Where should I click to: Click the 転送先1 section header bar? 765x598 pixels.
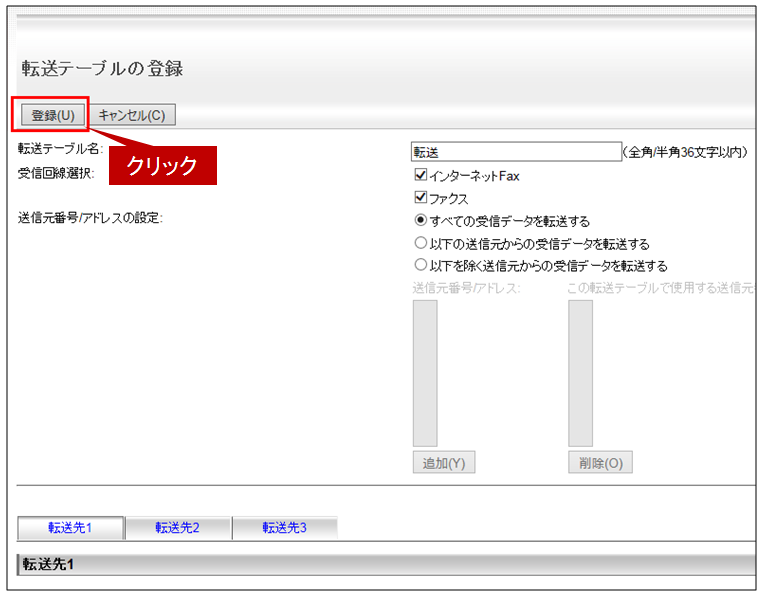386,565
